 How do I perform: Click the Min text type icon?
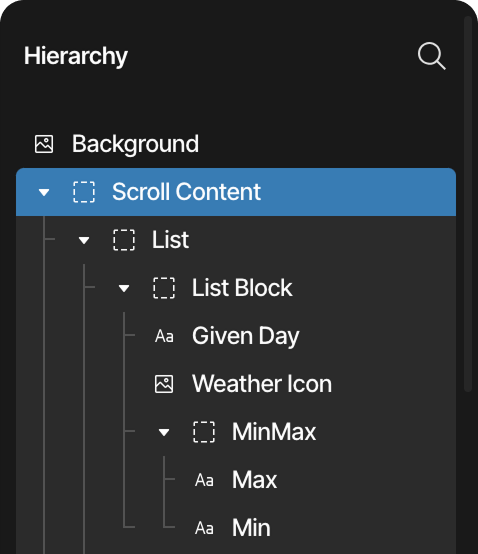204,528
